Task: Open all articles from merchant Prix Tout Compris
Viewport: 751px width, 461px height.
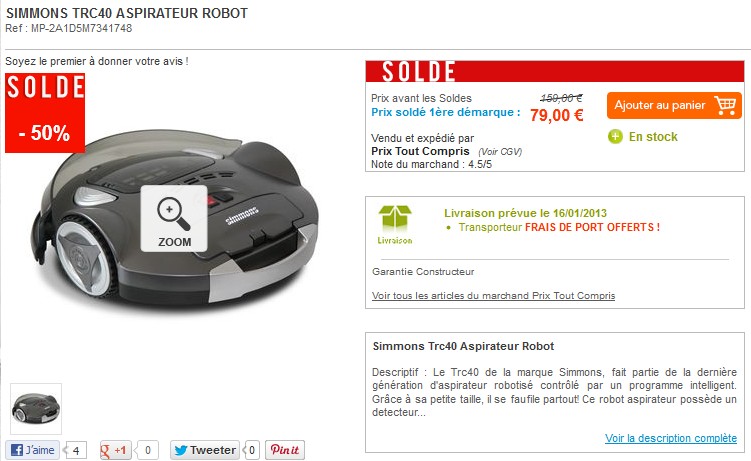Action: (493, 296)
